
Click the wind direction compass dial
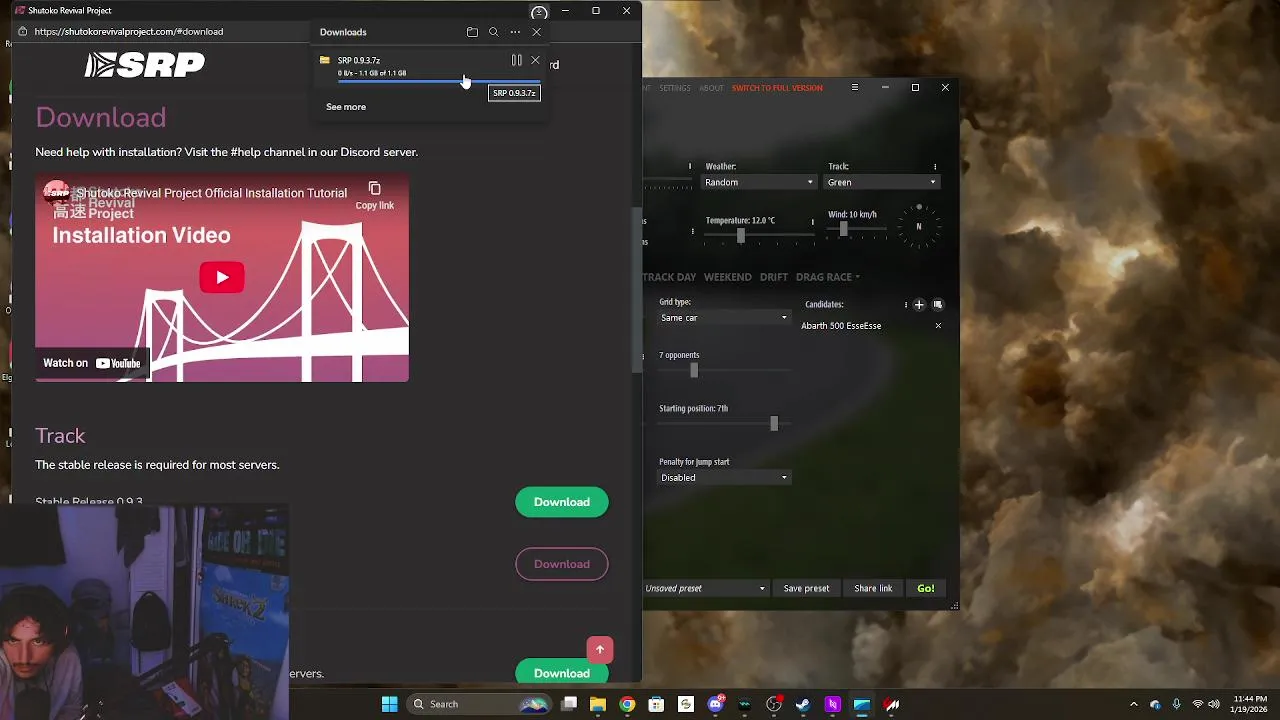pos(918,226)
